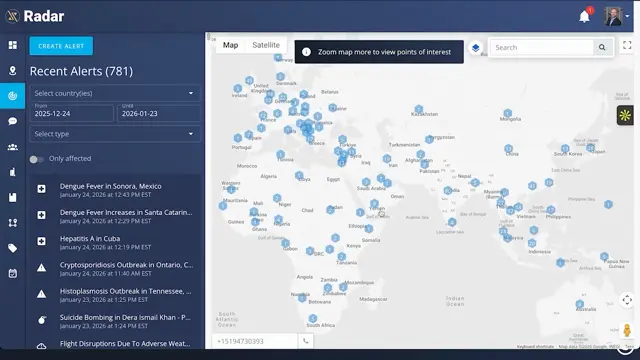The height and width of the screenshot is (360, 640).
Task: Switch to Map view tab
Action: click(230, 45)
